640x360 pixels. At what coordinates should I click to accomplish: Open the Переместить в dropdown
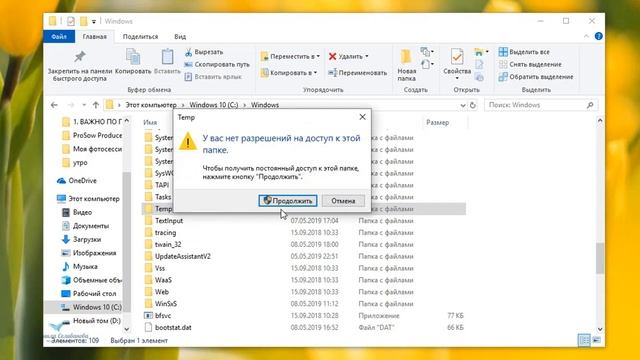(290, 56)
